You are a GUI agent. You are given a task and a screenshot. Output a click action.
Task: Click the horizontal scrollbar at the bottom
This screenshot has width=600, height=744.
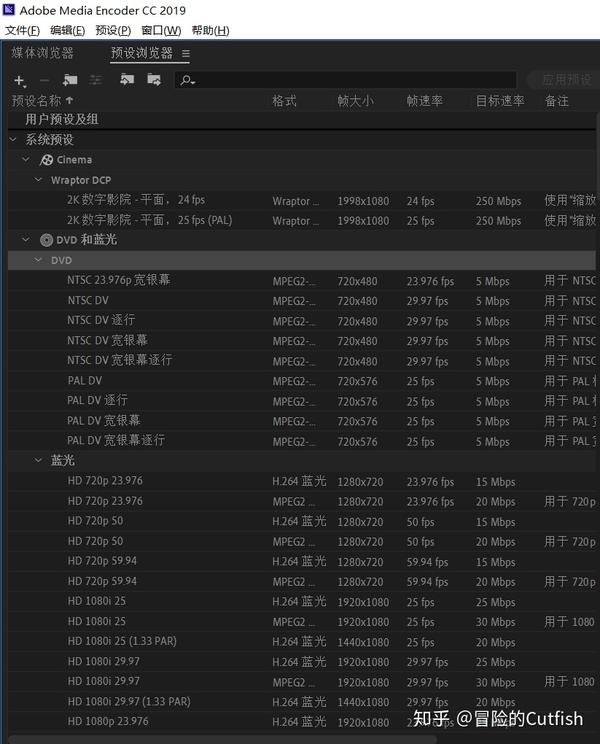click(223, 740)
